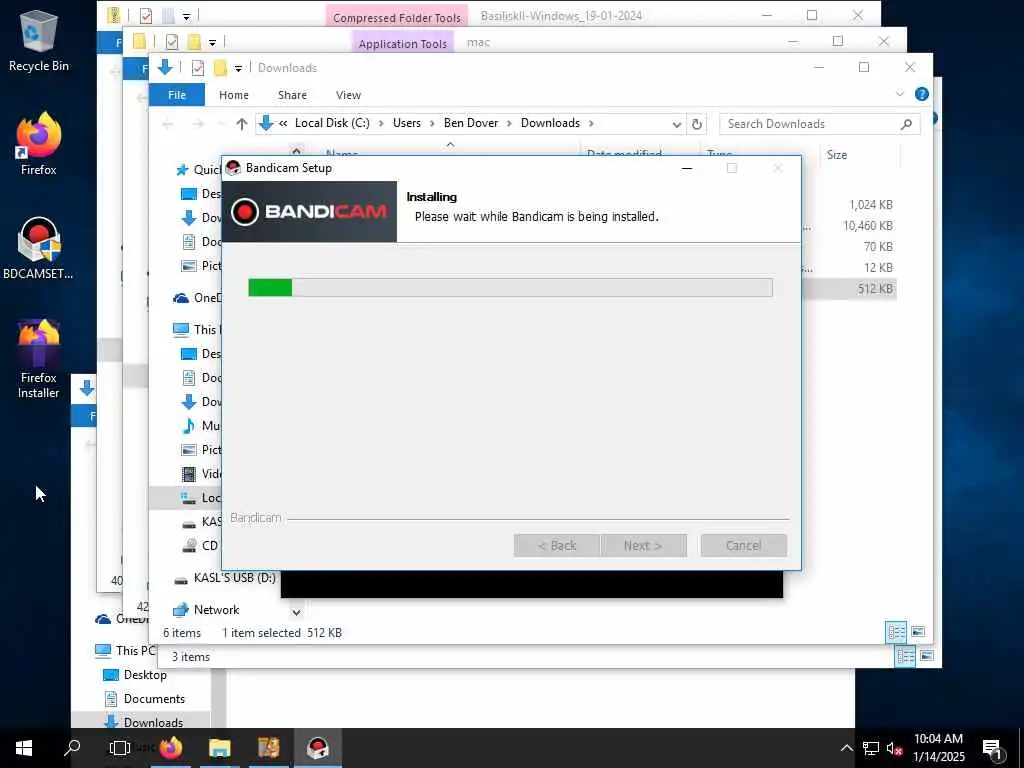The image size is (1024, 768).
Task: Click Properties checkmark icon in Downloads title bar
Action: [198, 68]
